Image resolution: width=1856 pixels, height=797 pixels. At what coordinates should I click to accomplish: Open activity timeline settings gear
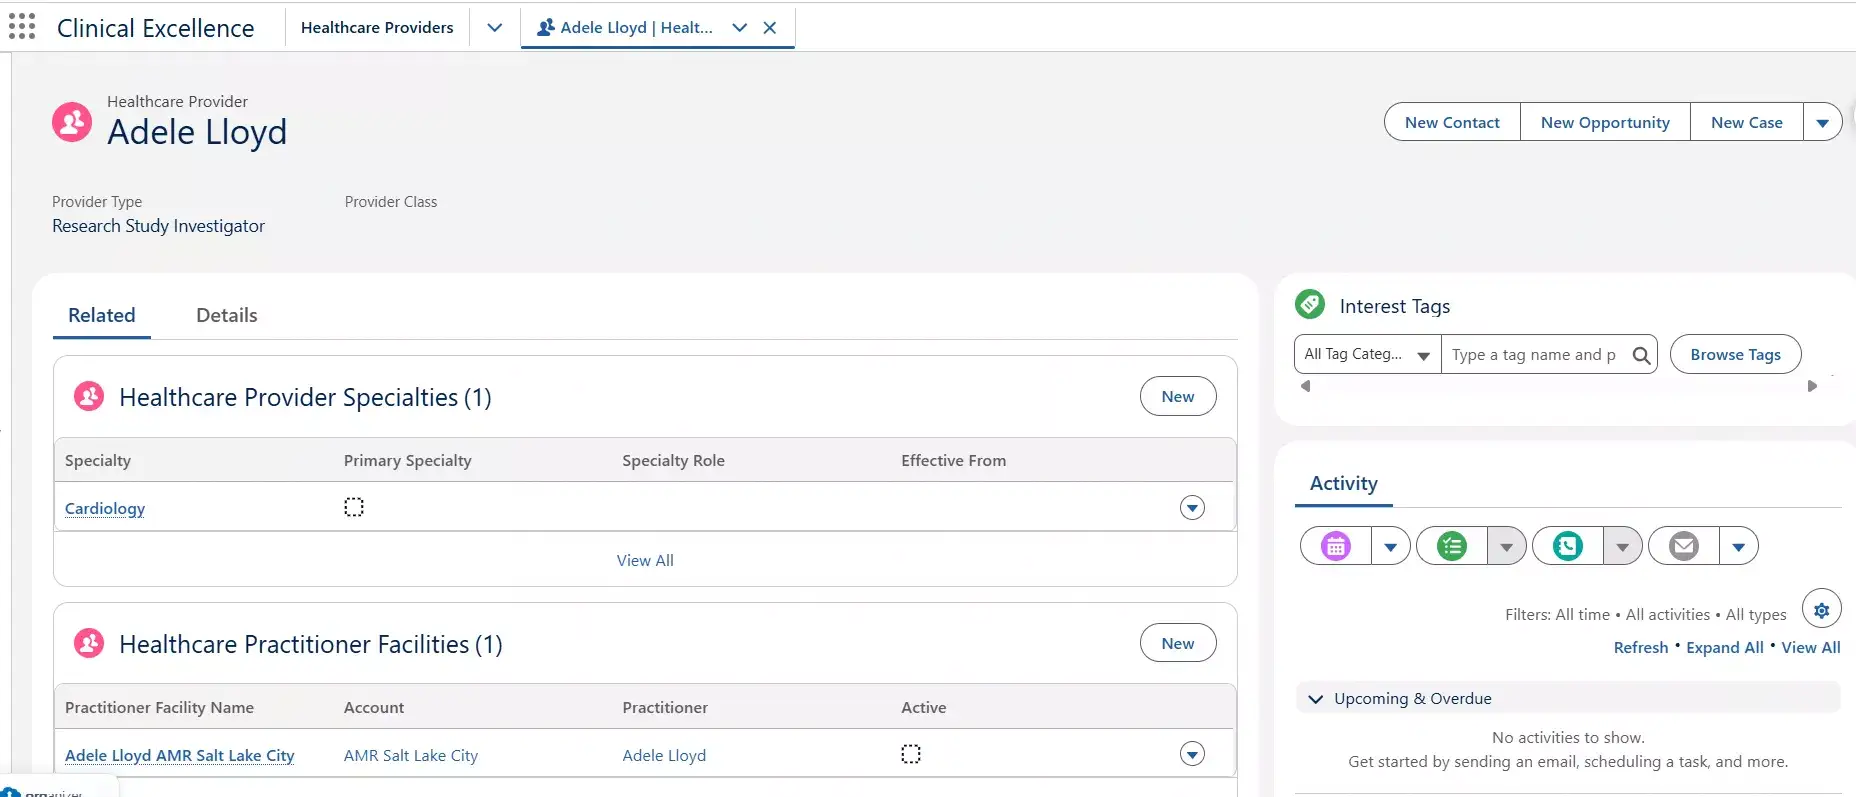1822,610
